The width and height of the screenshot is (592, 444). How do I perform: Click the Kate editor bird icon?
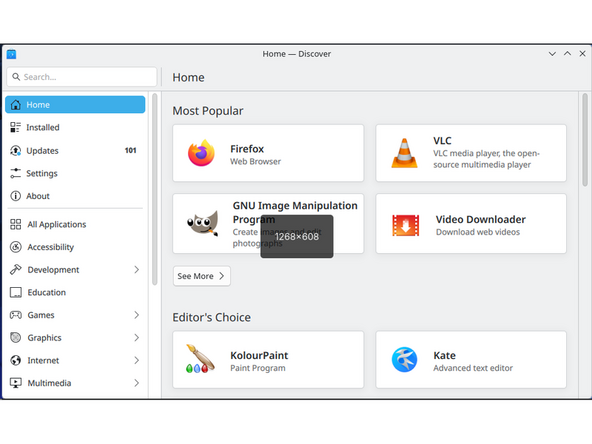(x=404, y=359)
